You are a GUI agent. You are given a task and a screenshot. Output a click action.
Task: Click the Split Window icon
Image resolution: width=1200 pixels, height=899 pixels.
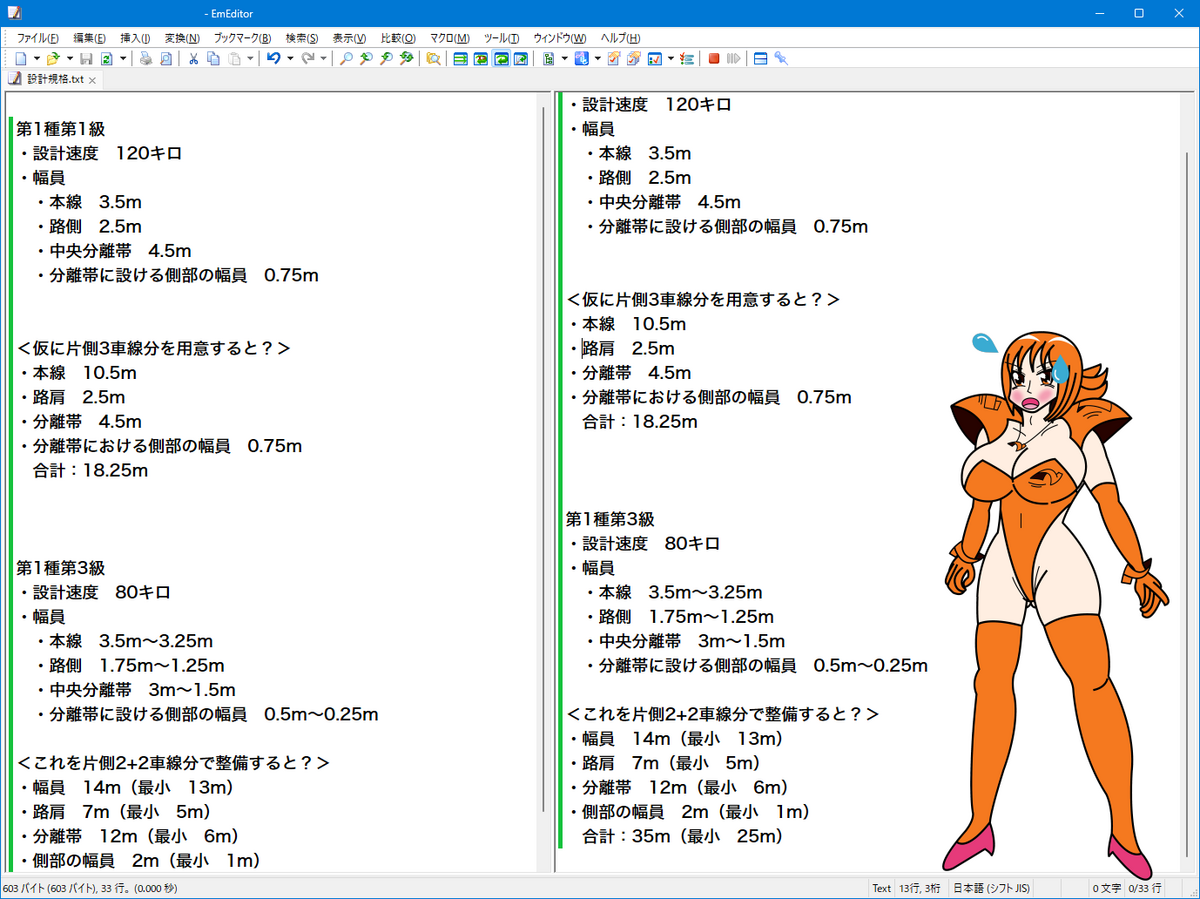pos(760,59)
